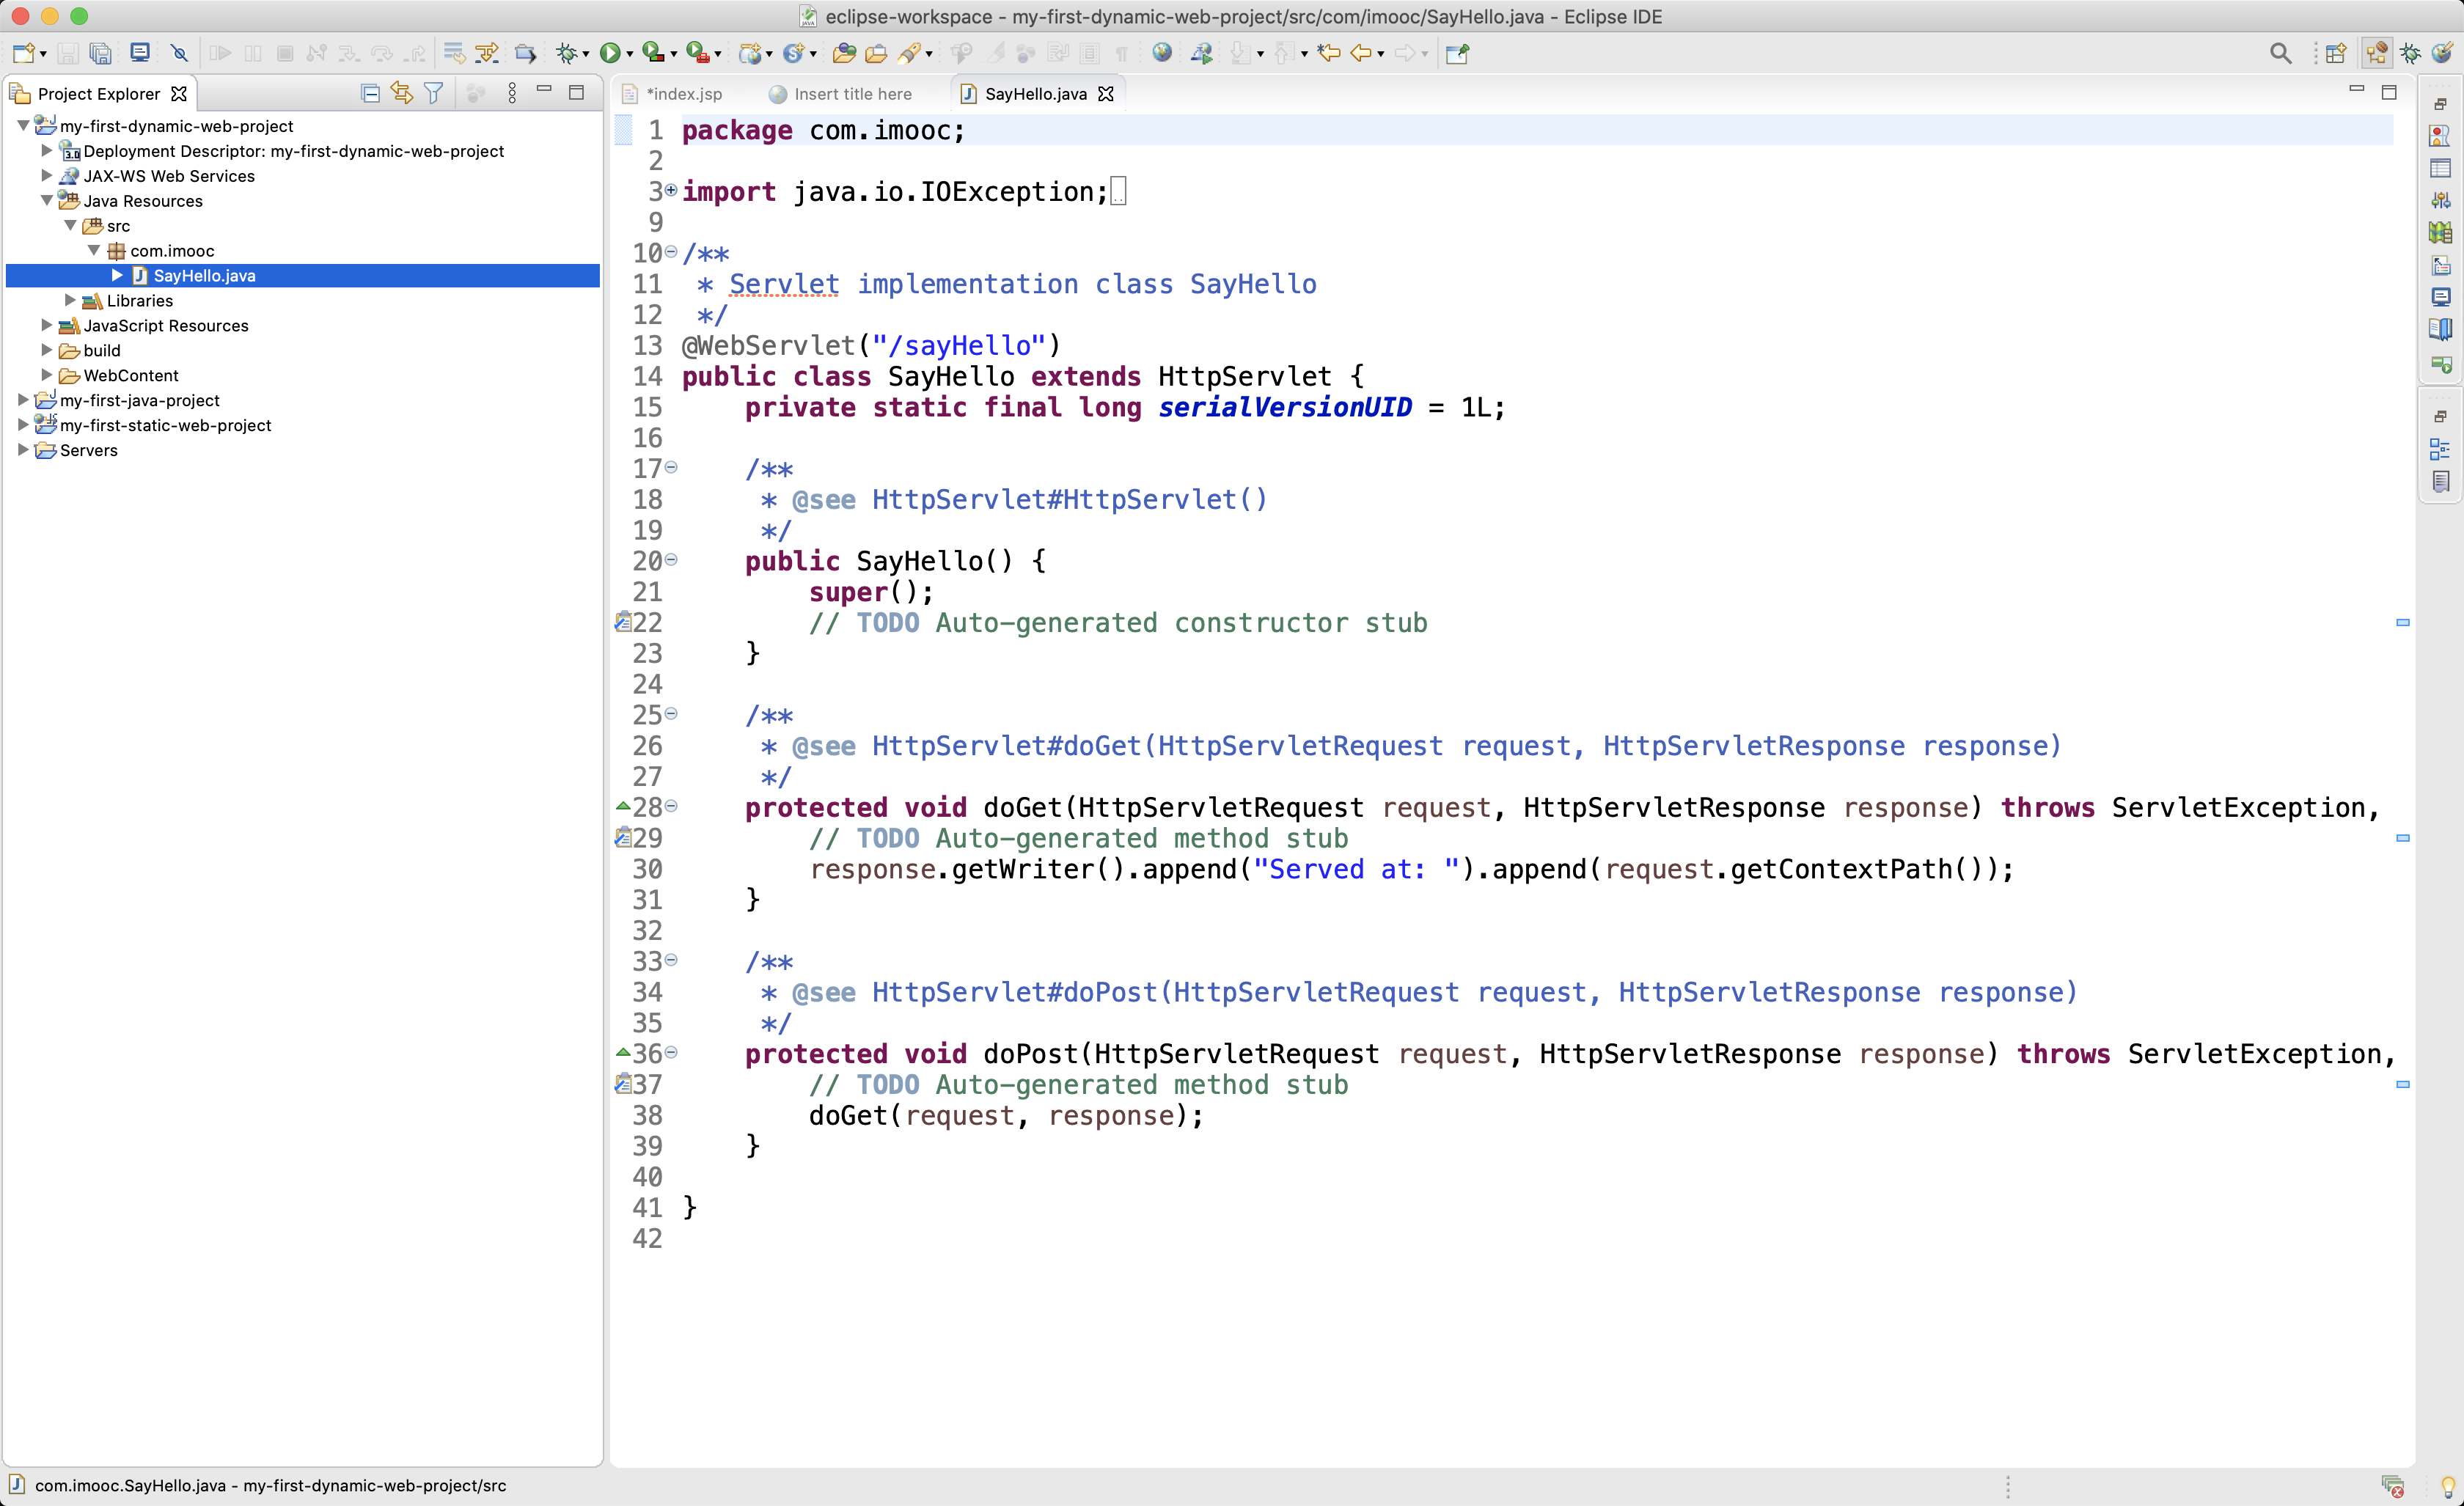Toggle fold marker at line 17
The height and width of the screenshot is (1506, 2464).
[x=671, y=466]
